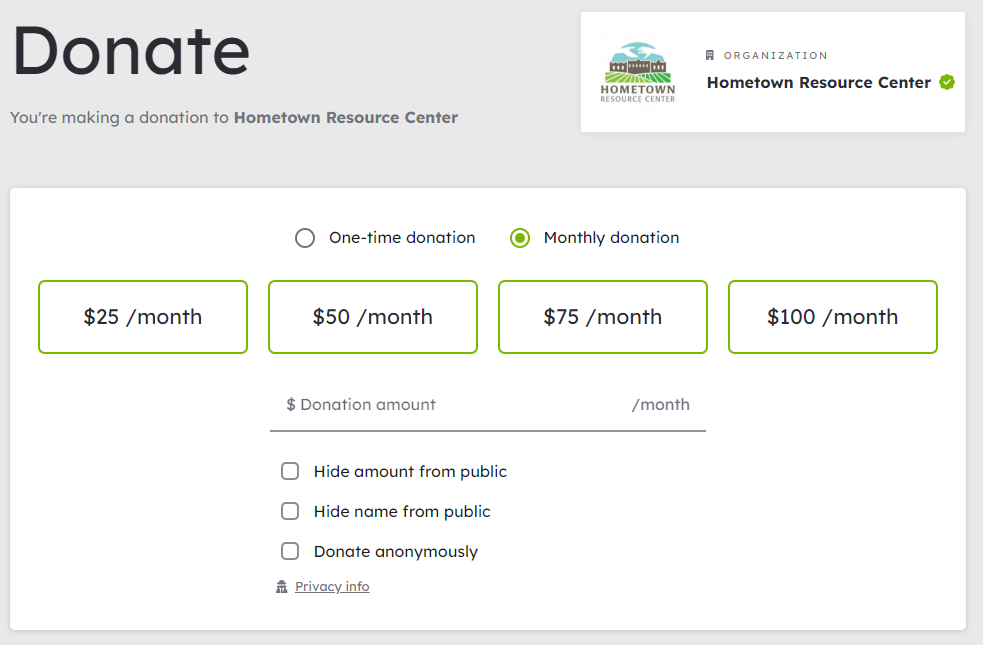Choose the $100 /month amount

pyautogui.click(x=833, y=317)
